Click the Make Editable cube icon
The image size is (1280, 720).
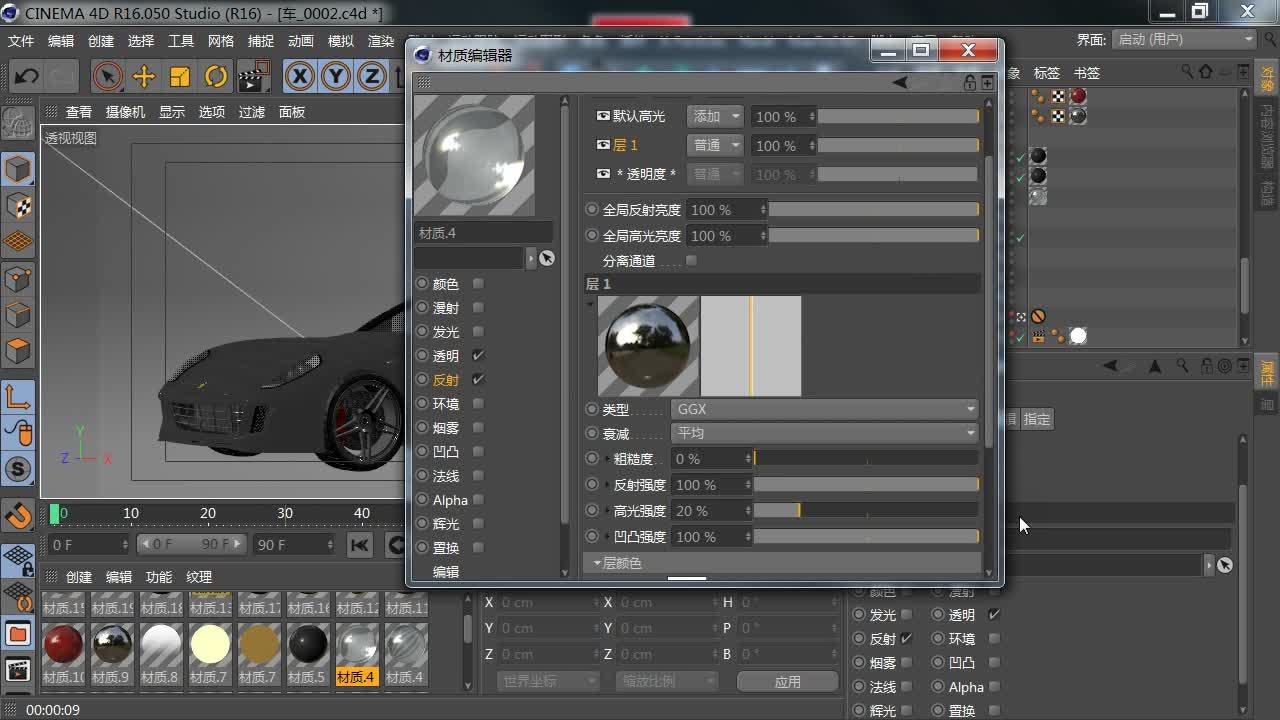18,168
